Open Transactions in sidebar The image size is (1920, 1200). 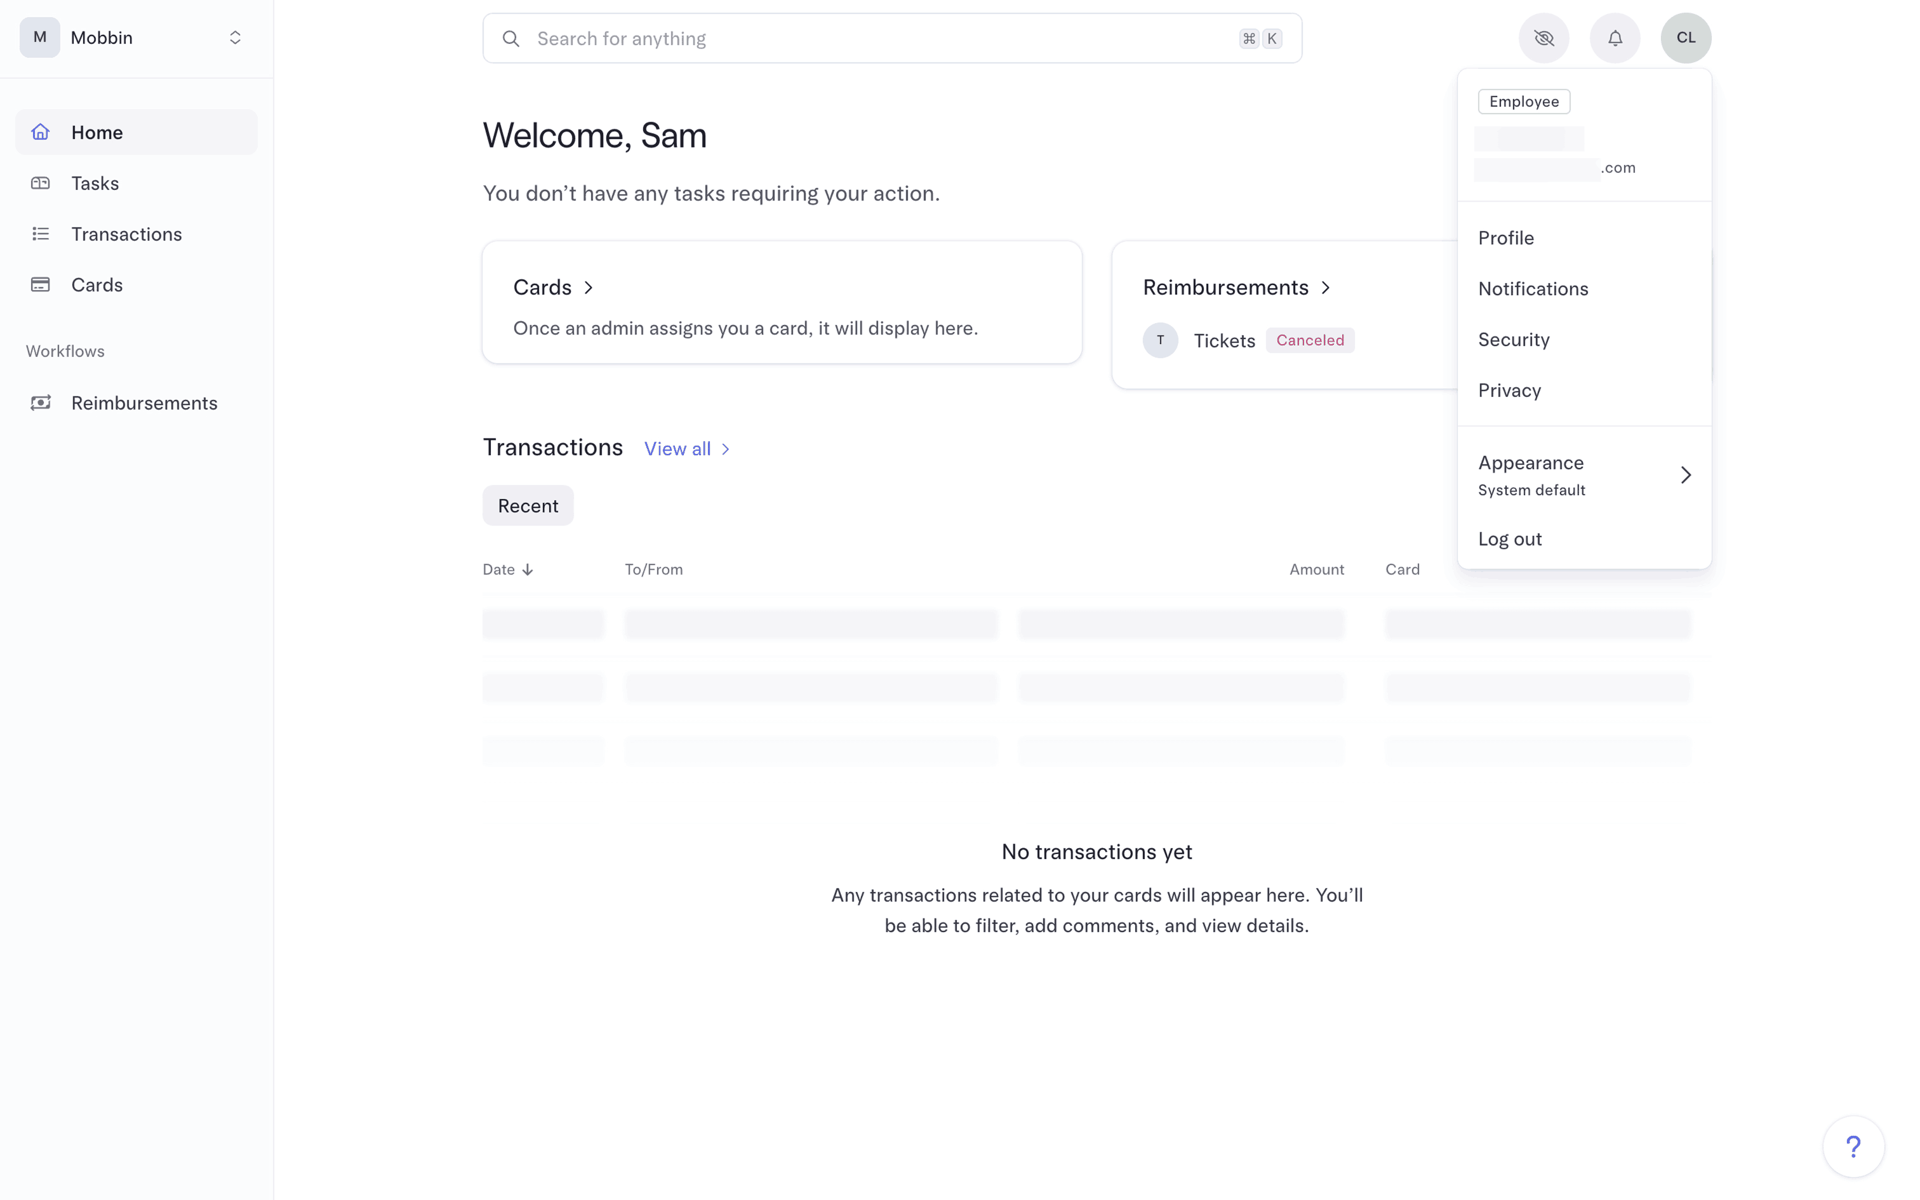pos(136,234)
